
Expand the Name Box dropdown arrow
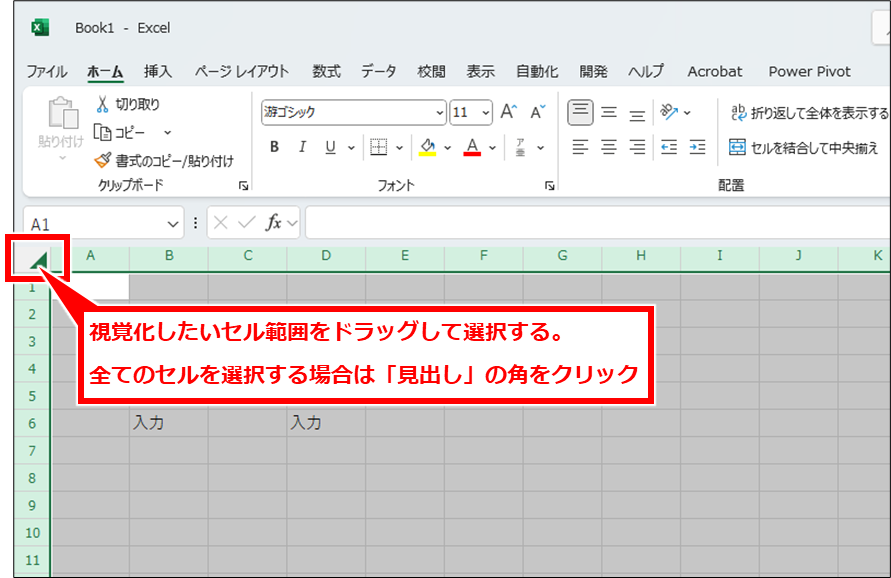point(171,223)
